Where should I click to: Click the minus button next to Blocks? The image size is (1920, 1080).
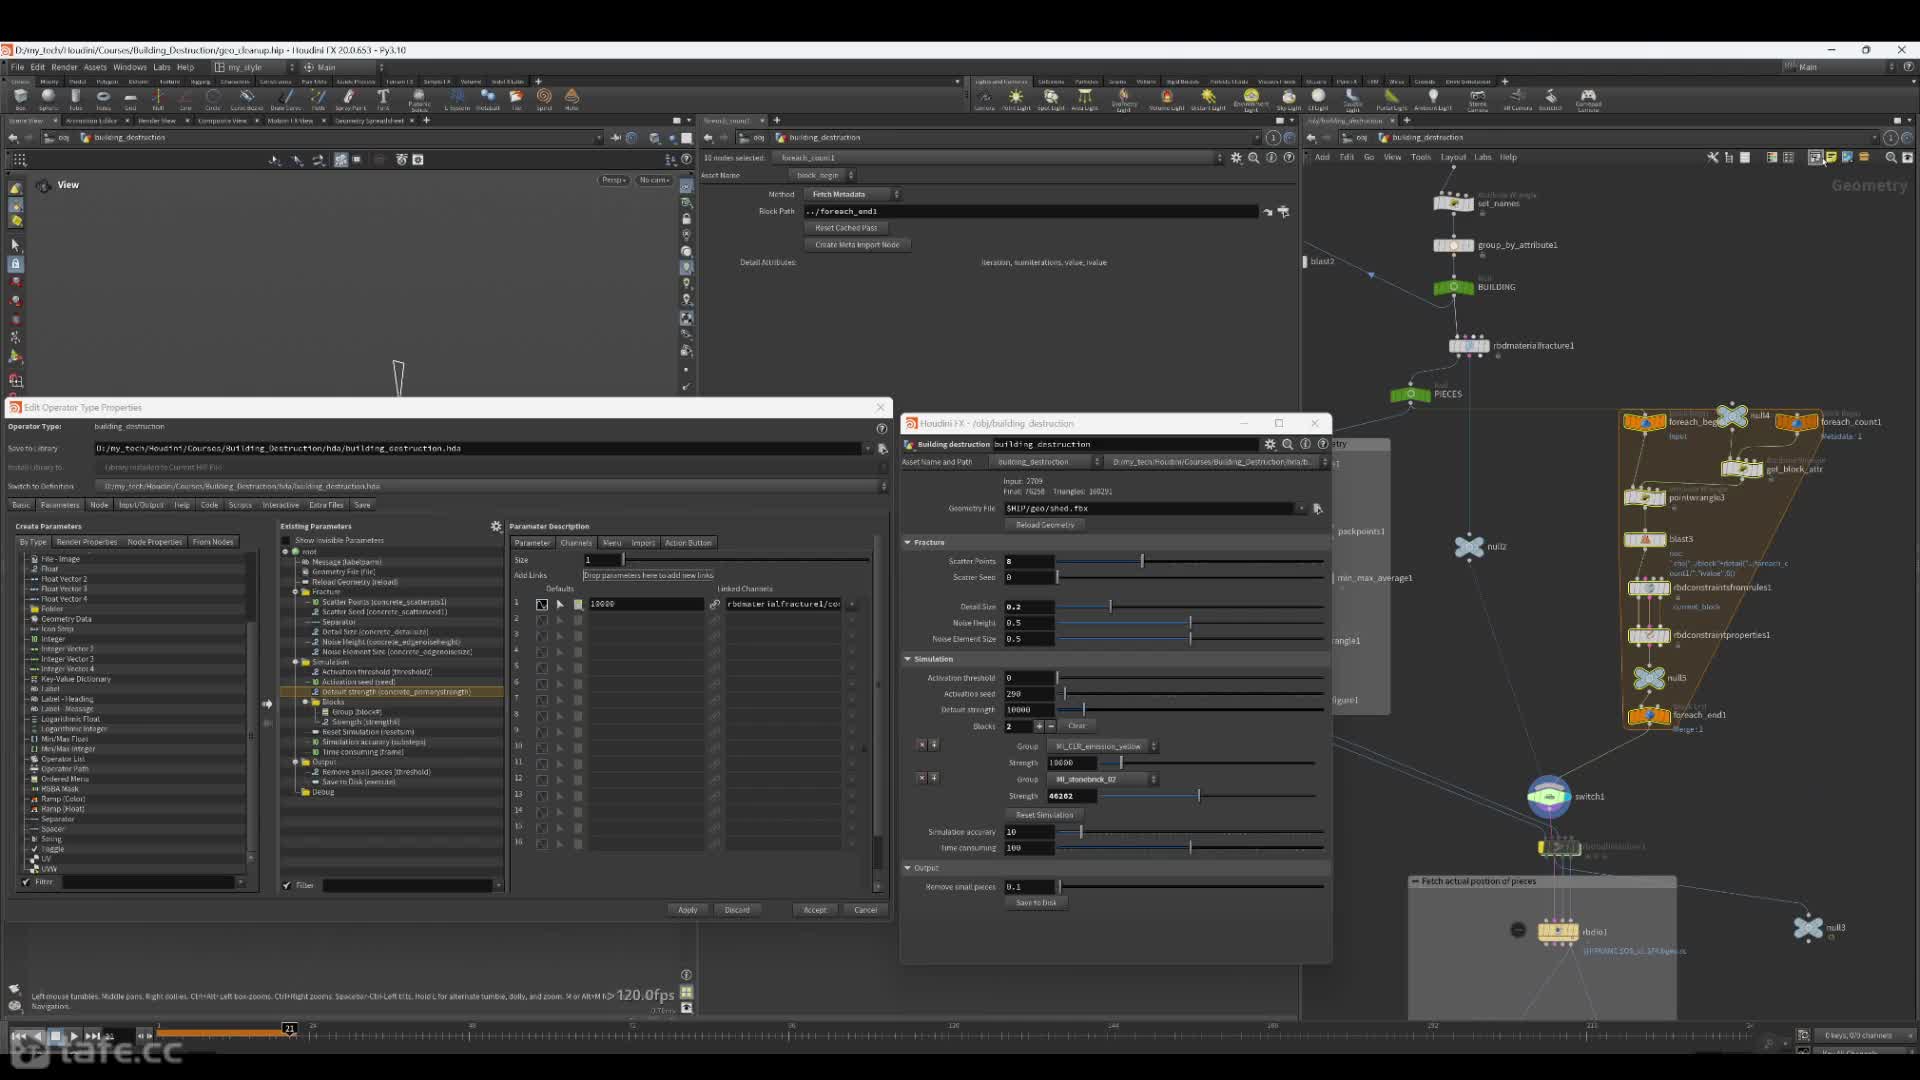point(1050,726)
